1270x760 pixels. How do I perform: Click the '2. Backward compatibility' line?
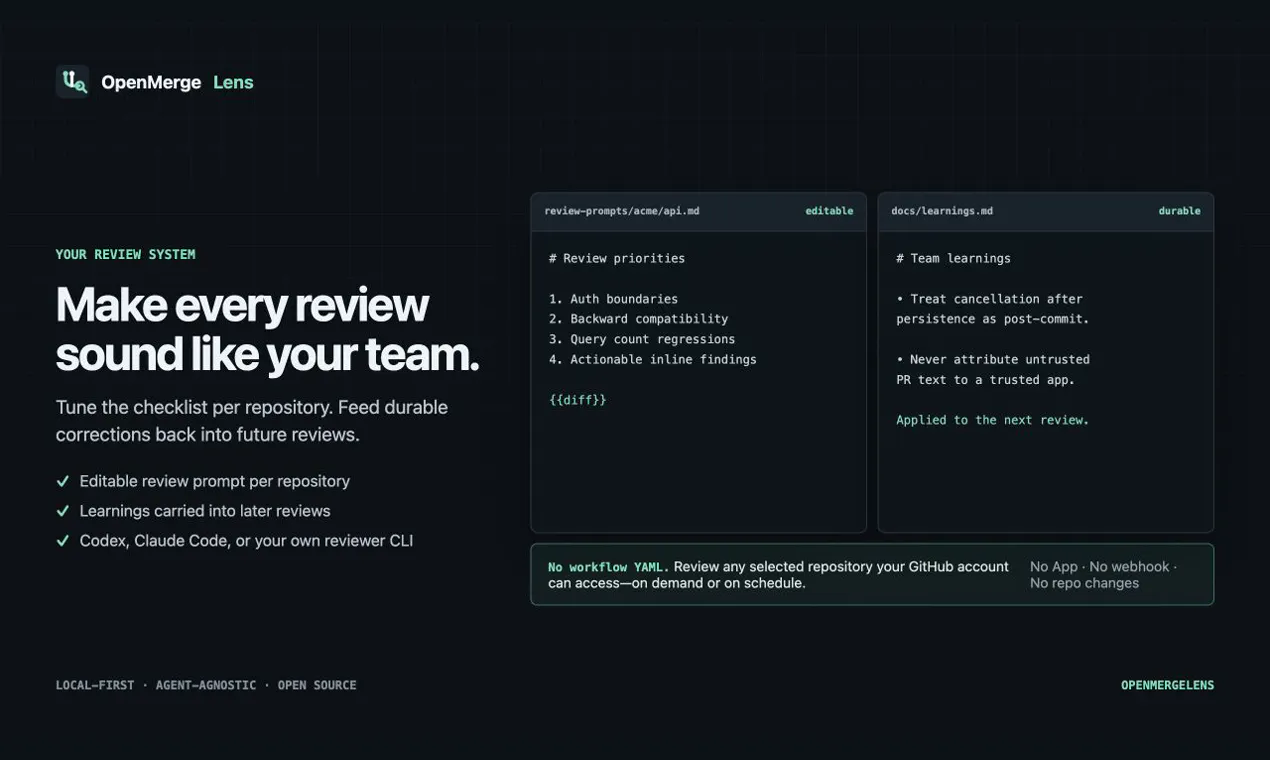pos(638,319)
